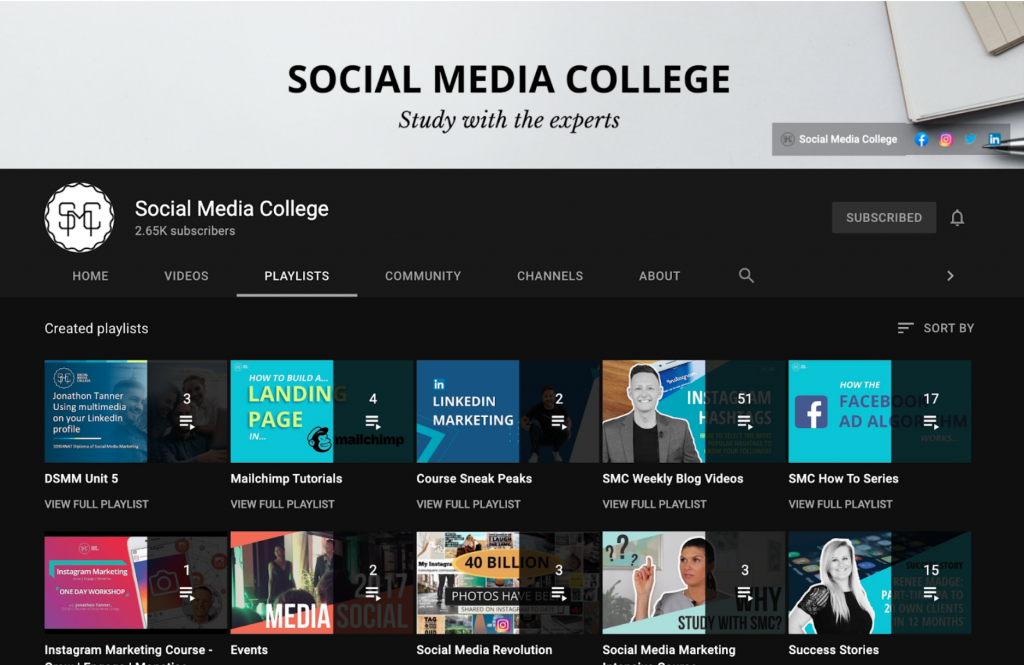Click playlist queue icon on Course Sneak Peaks
This screenshot has height=665, width=1024.
point(559,423)
